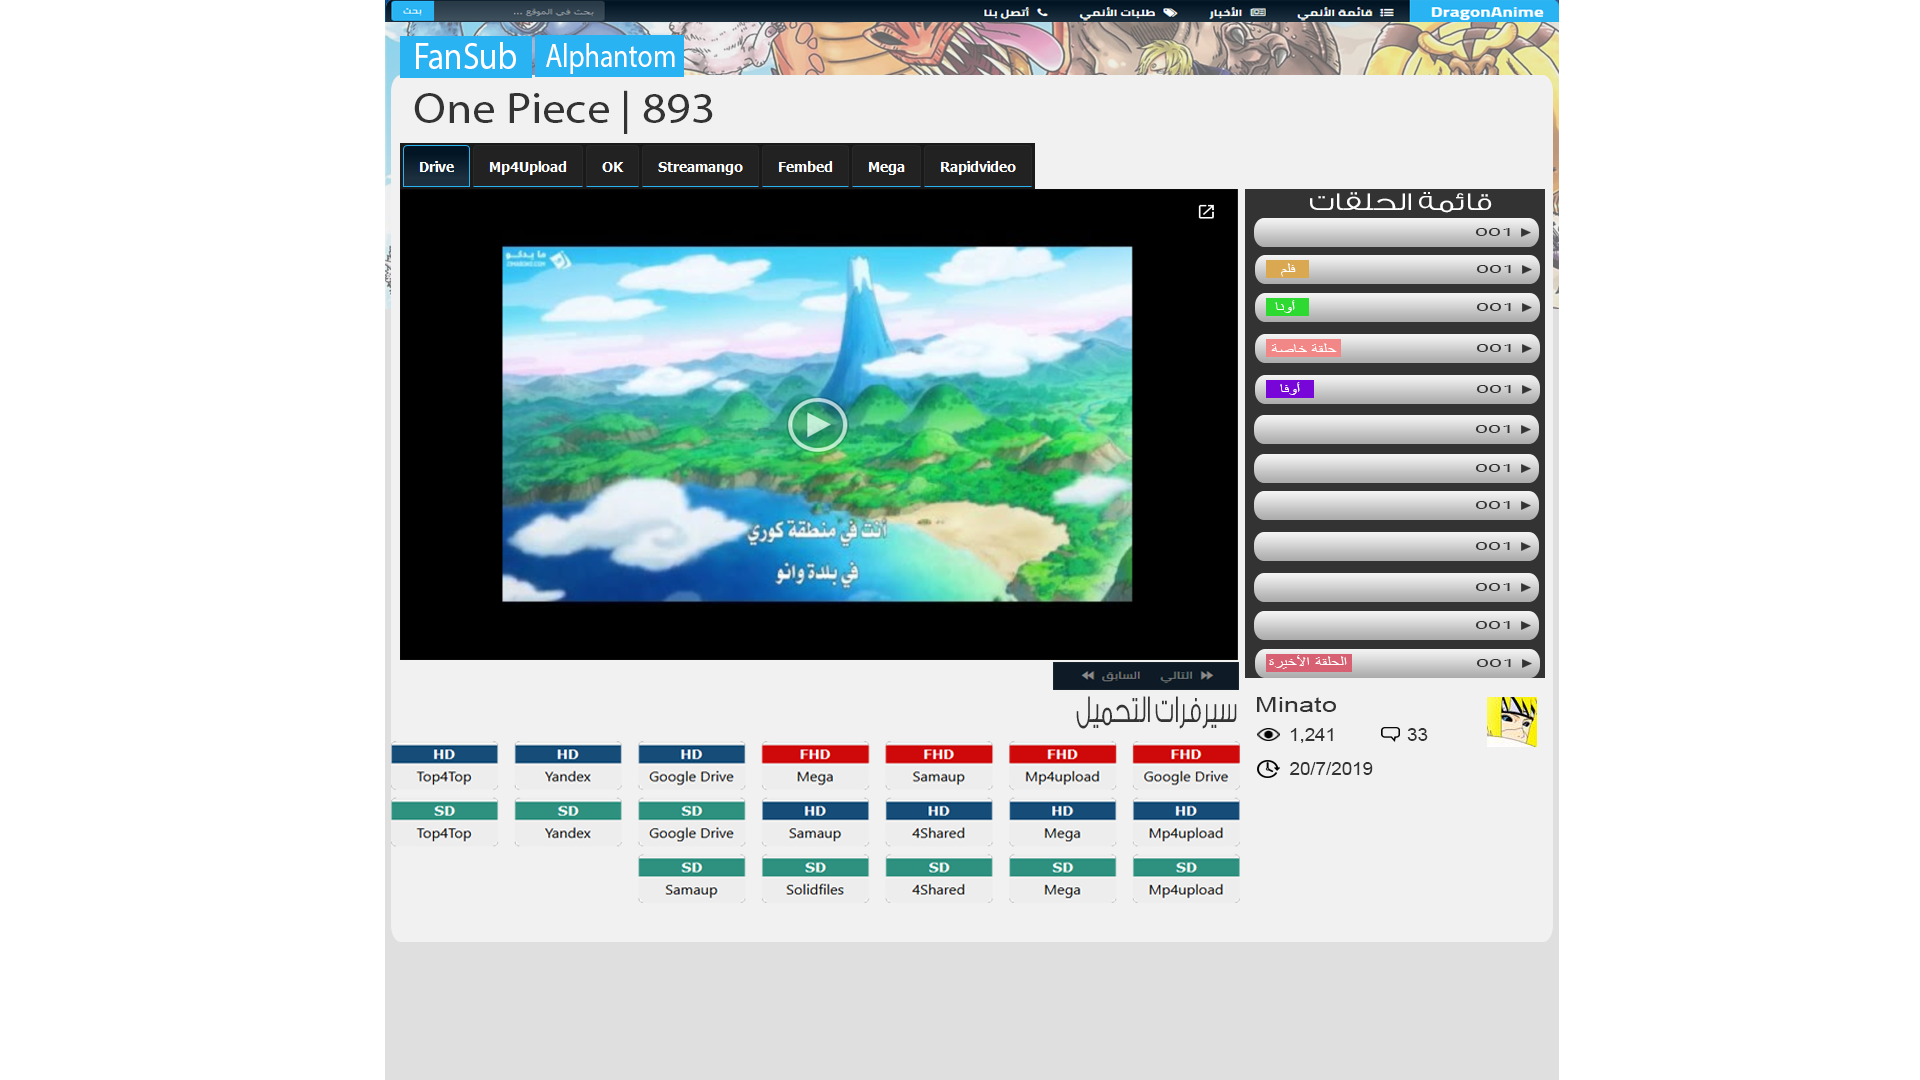The height and width of the screenshot is (1080, 1920).
Task: Open video player in new window icon
Action: (1206, 212)
